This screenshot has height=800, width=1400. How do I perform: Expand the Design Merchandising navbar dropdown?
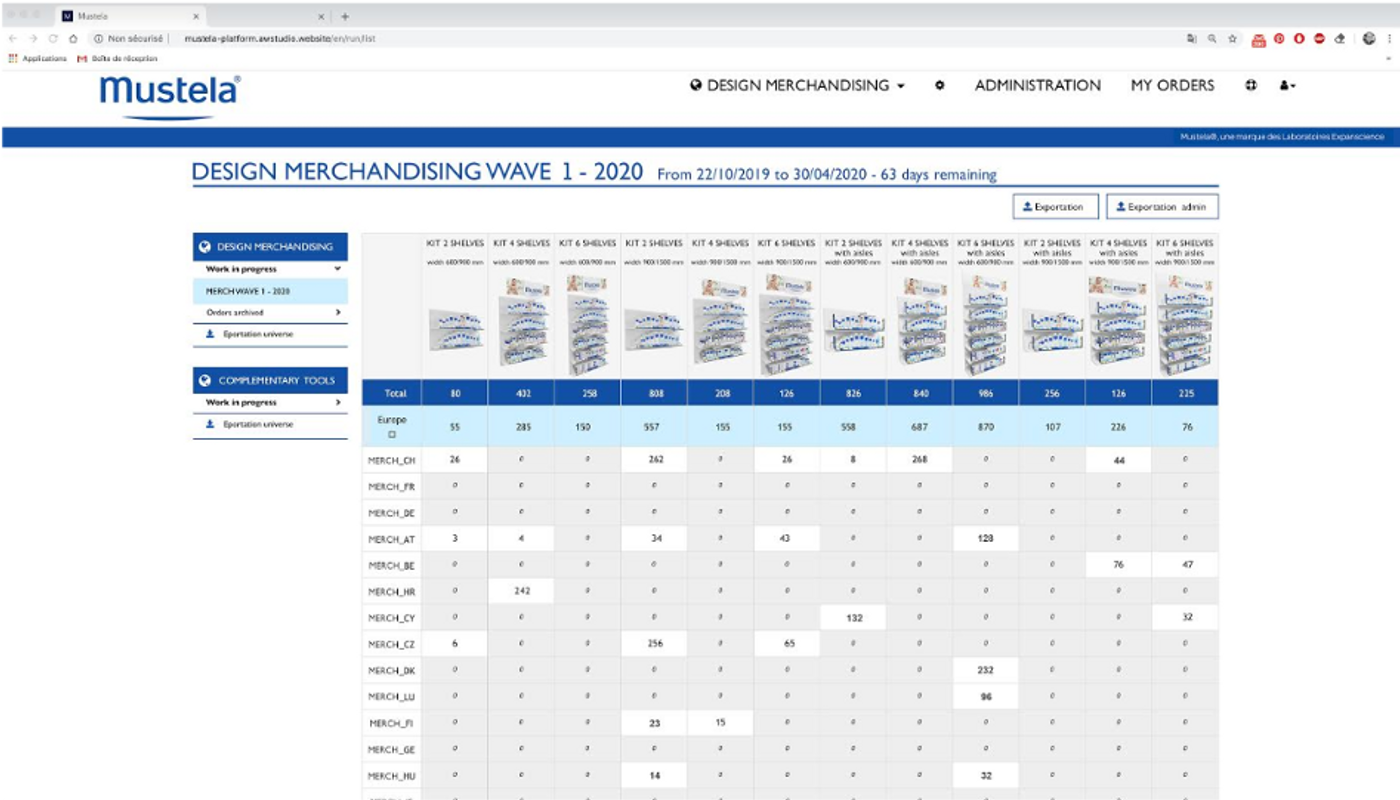point(797,86)
